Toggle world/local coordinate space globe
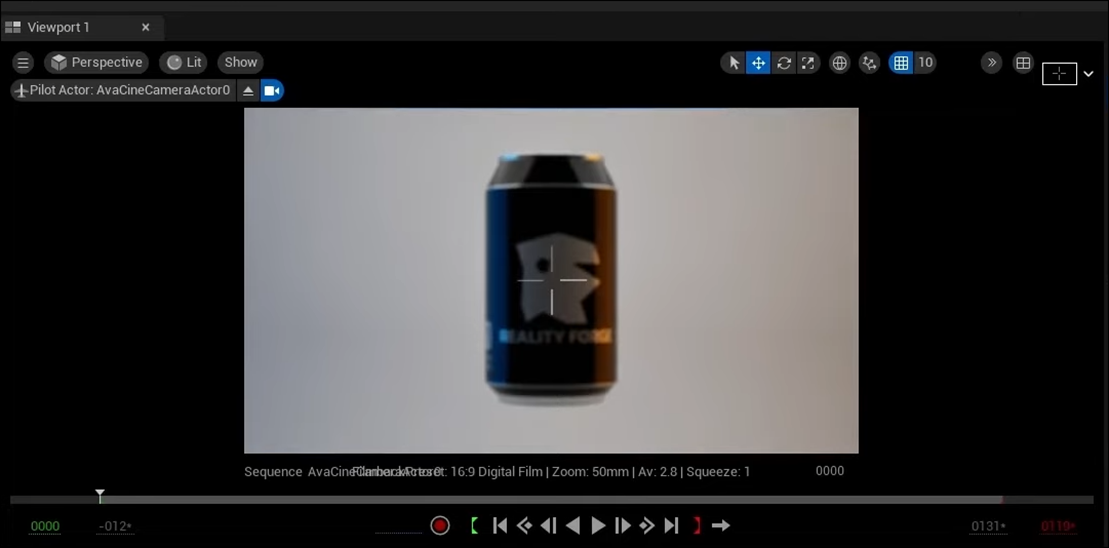 (839, 63)
